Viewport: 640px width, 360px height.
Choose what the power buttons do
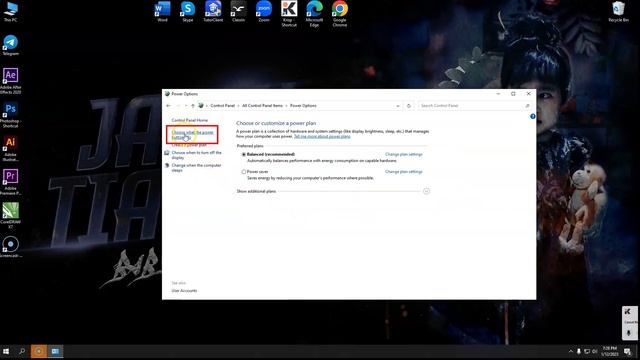pyautogui.click(x=192, y=135)
